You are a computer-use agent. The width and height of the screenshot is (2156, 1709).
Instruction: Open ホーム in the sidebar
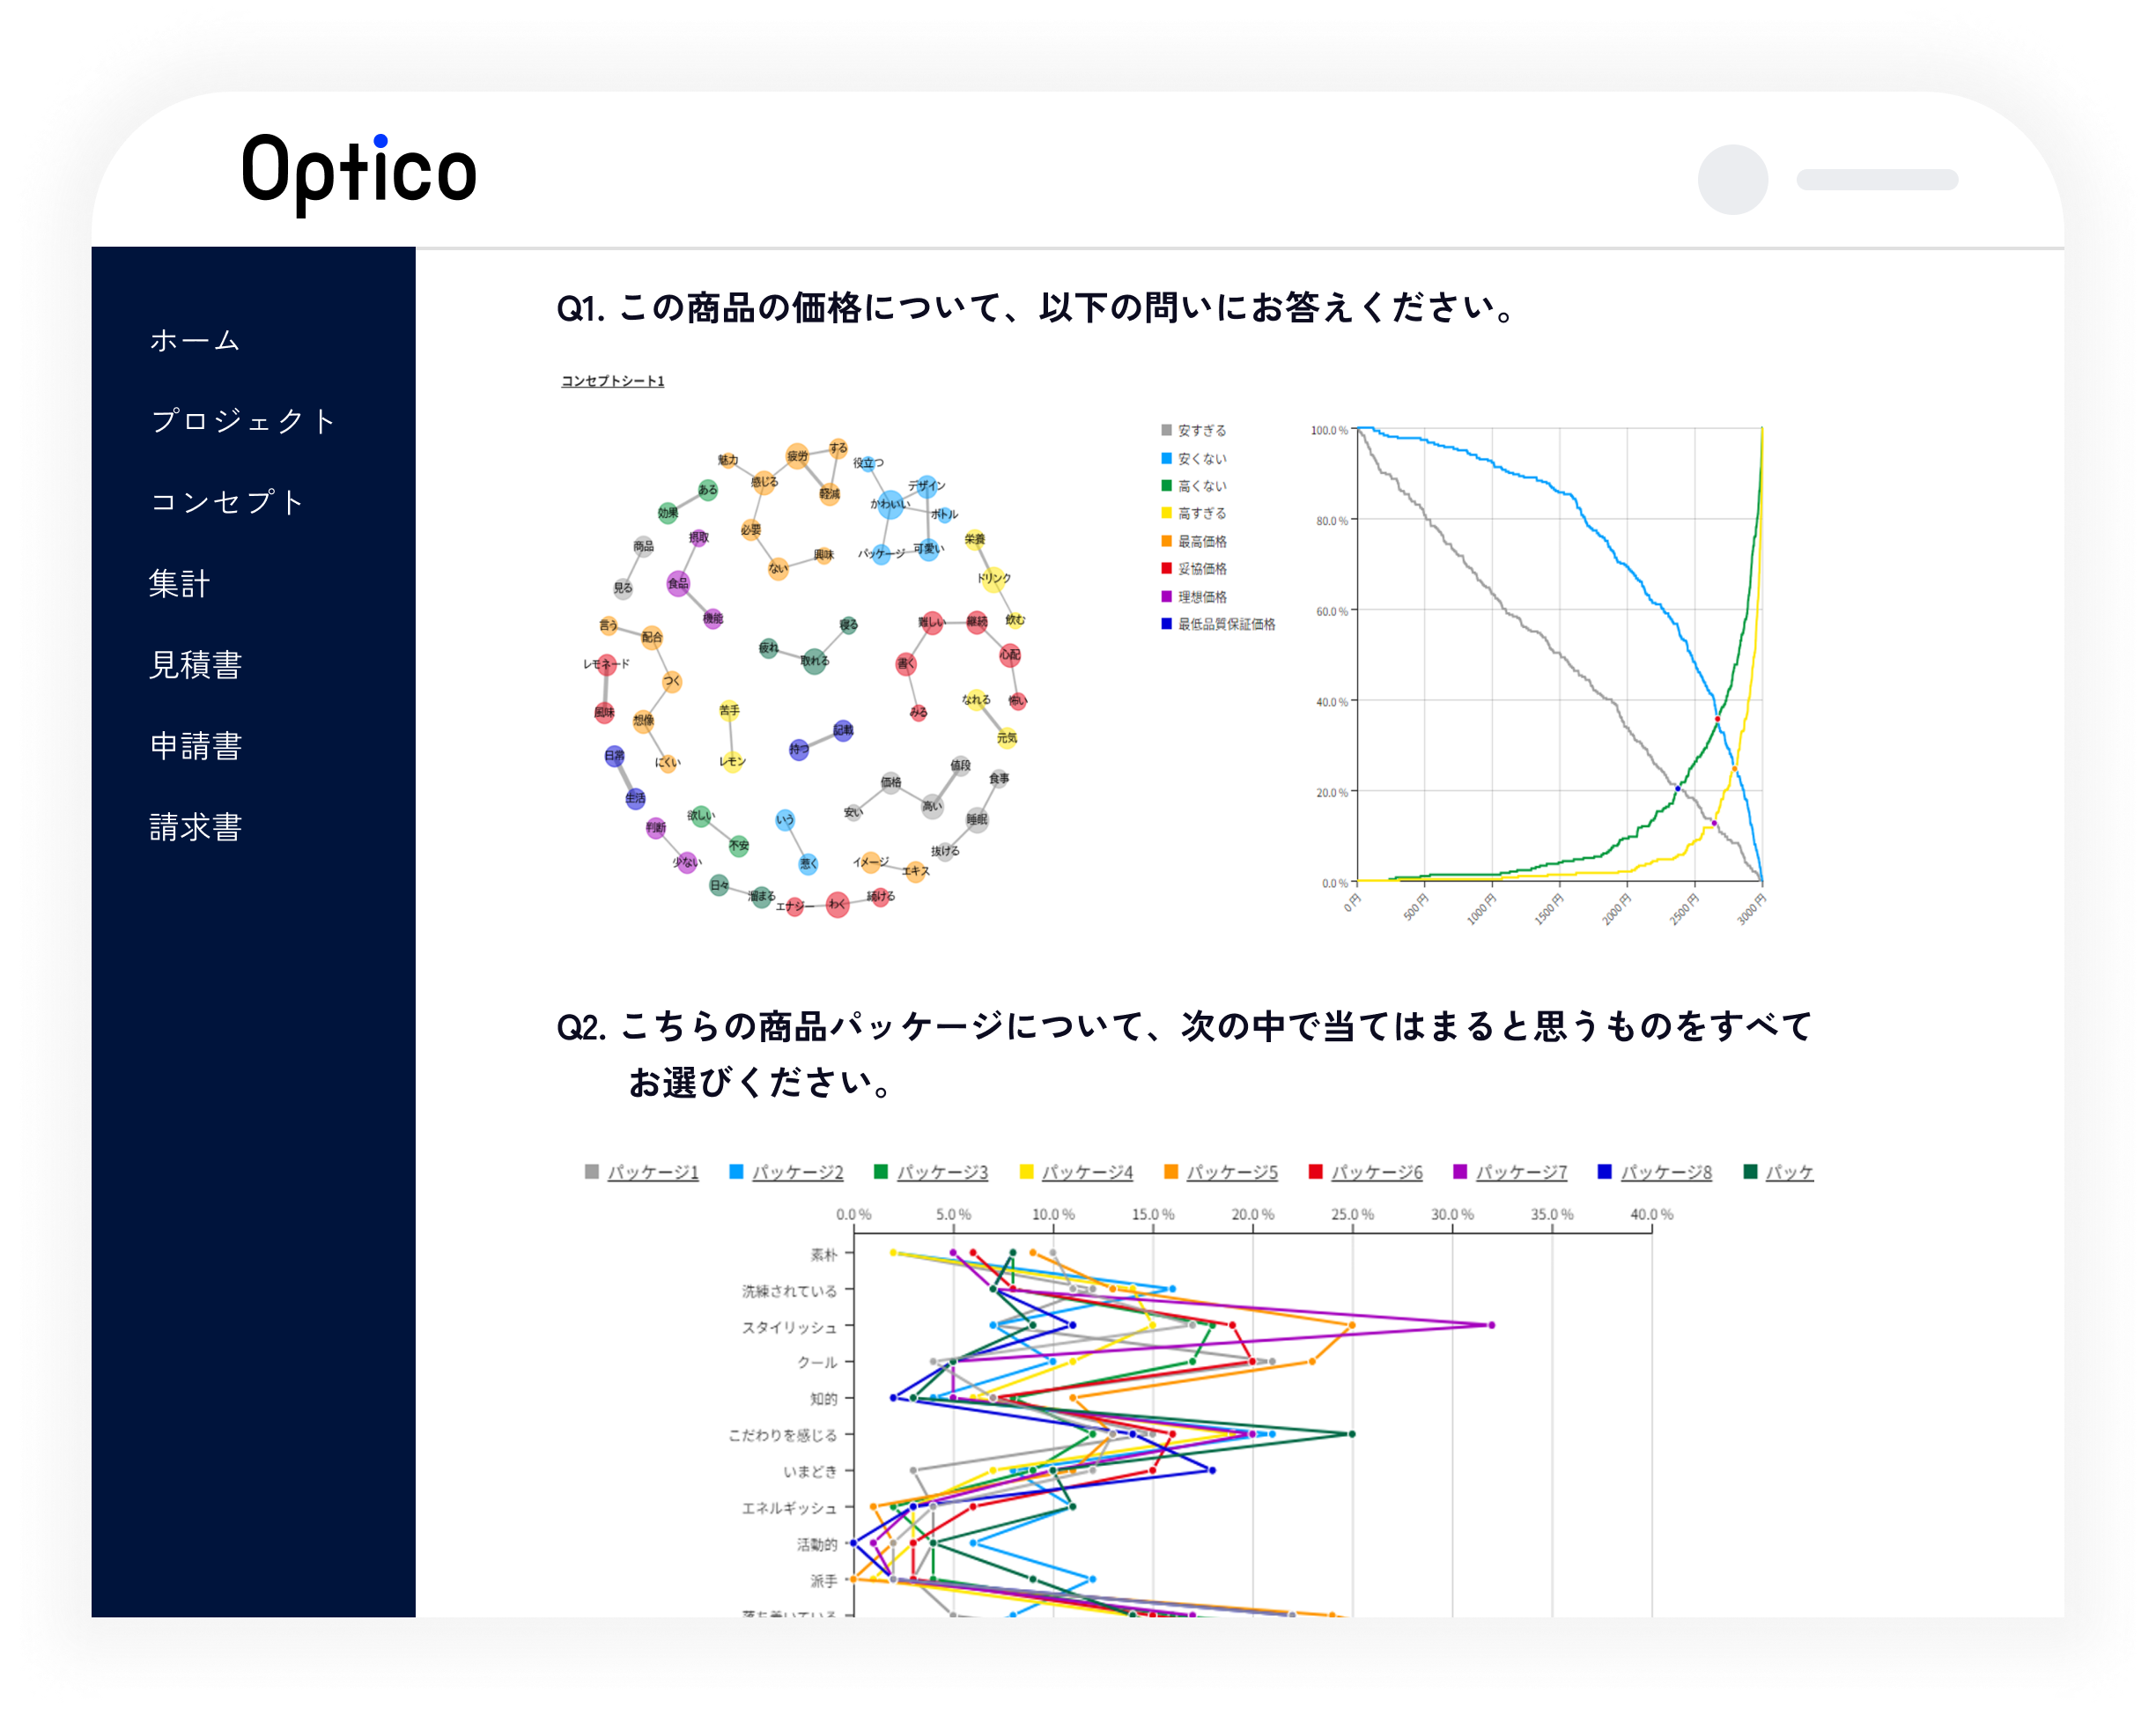pos(195,340)
